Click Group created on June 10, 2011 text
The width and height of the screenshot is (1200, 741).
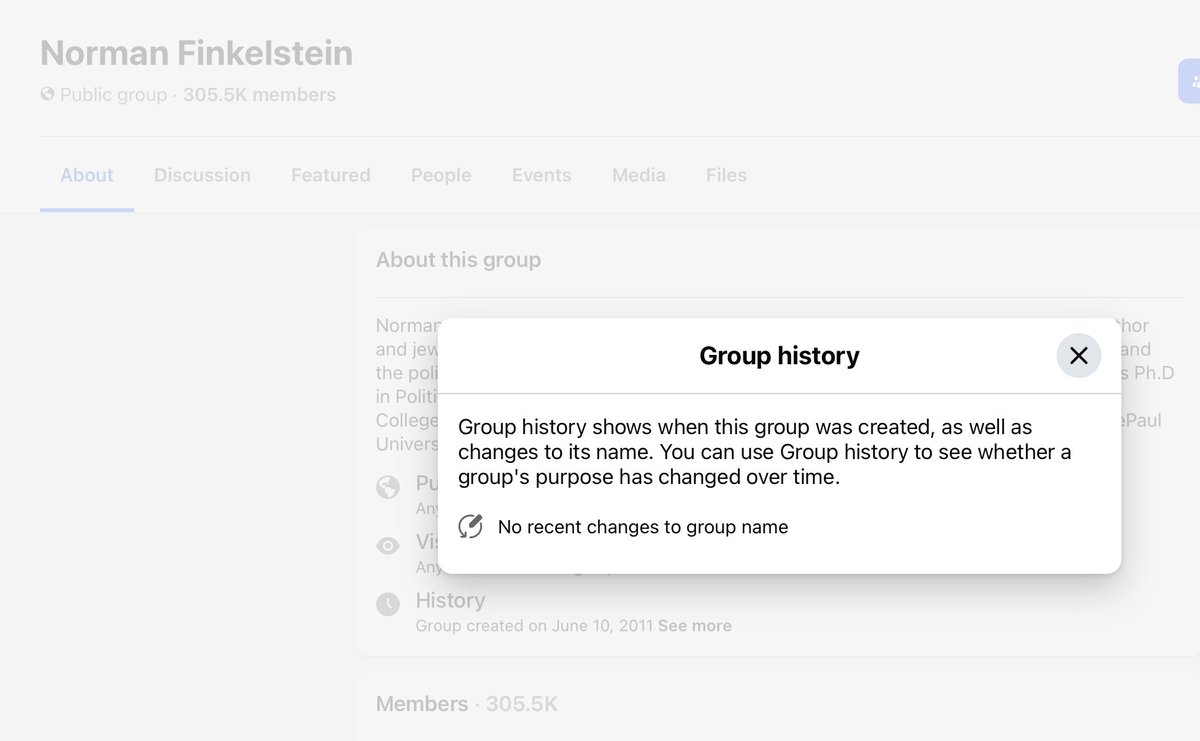coord(535,626)
